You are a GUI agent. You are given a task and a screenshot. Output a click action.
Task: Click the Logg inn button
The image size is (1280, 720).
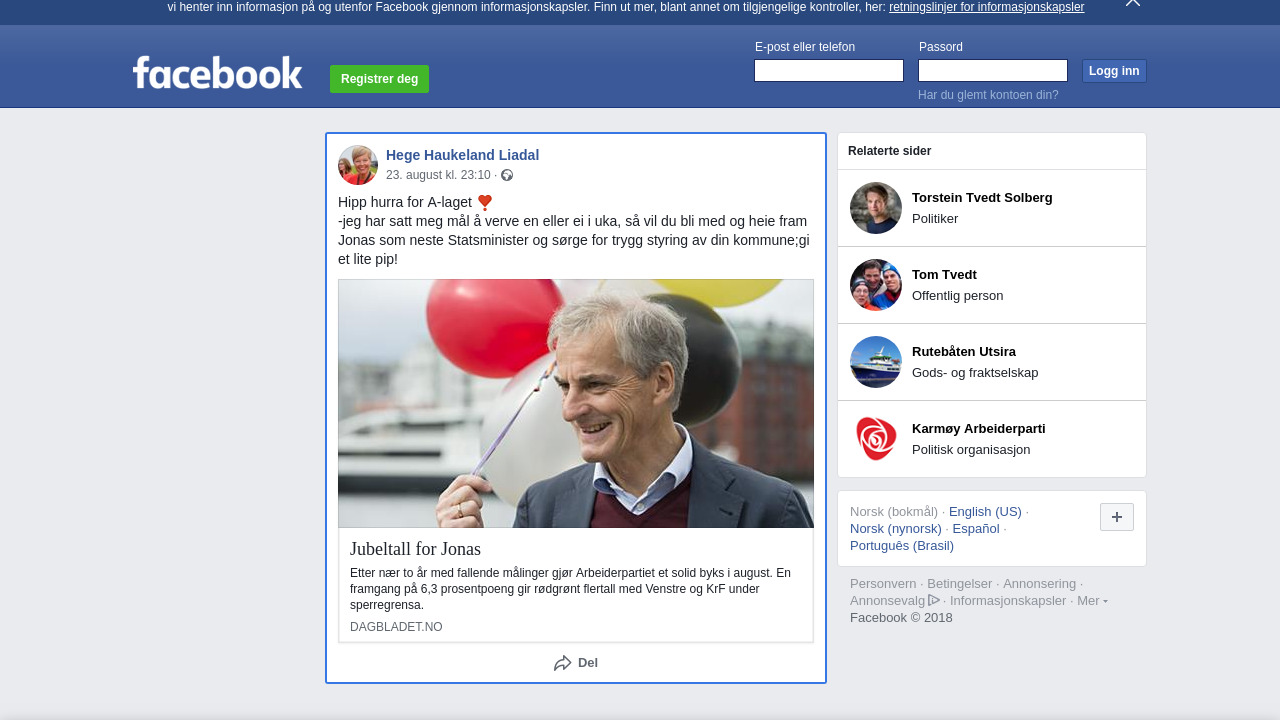point(1114,71)
